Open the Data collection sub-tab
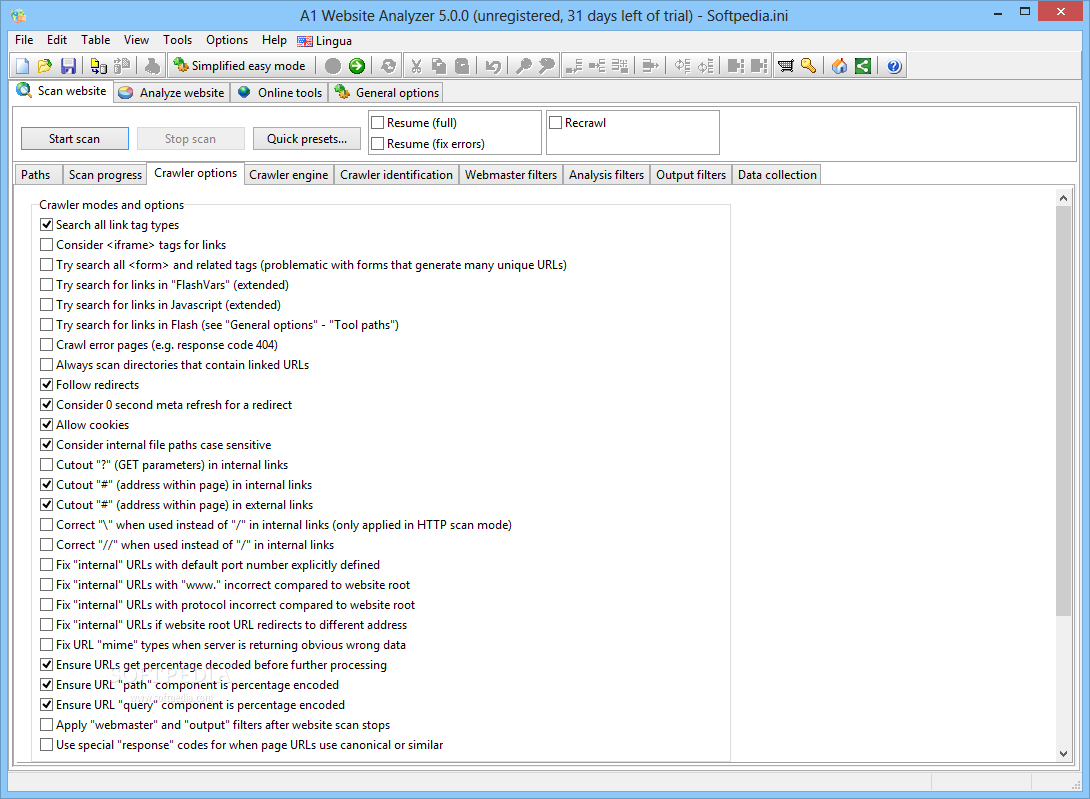 point(777,175)
